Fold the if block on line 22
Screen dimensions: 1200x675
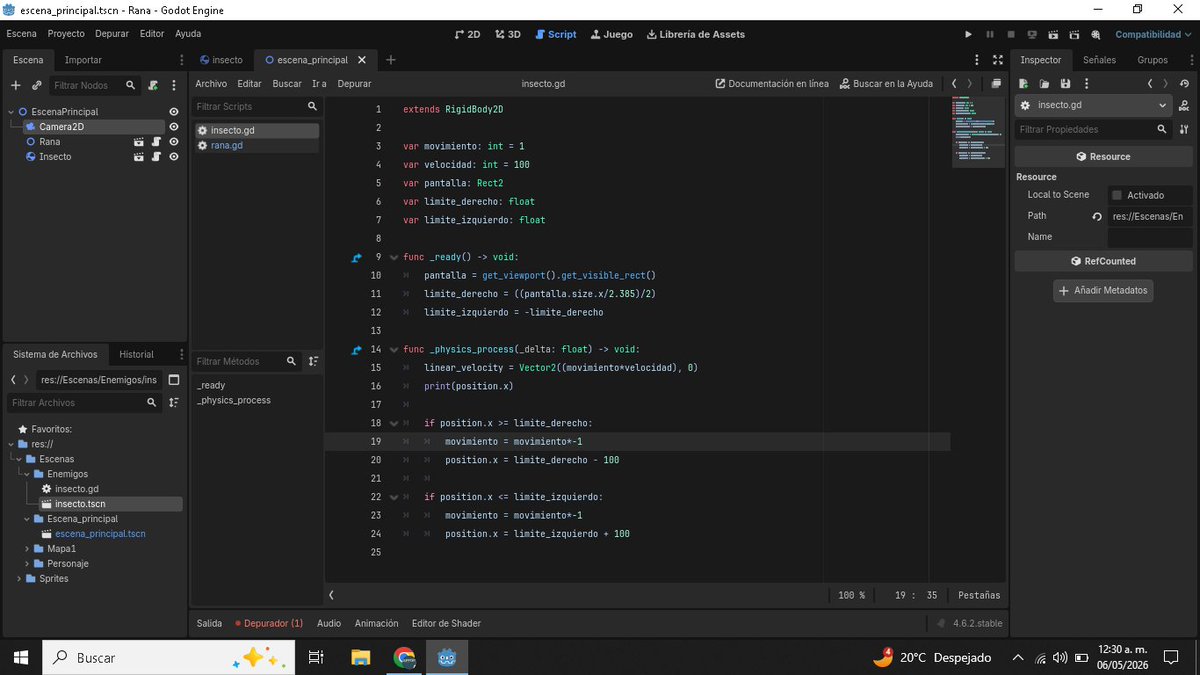point(393,497)
